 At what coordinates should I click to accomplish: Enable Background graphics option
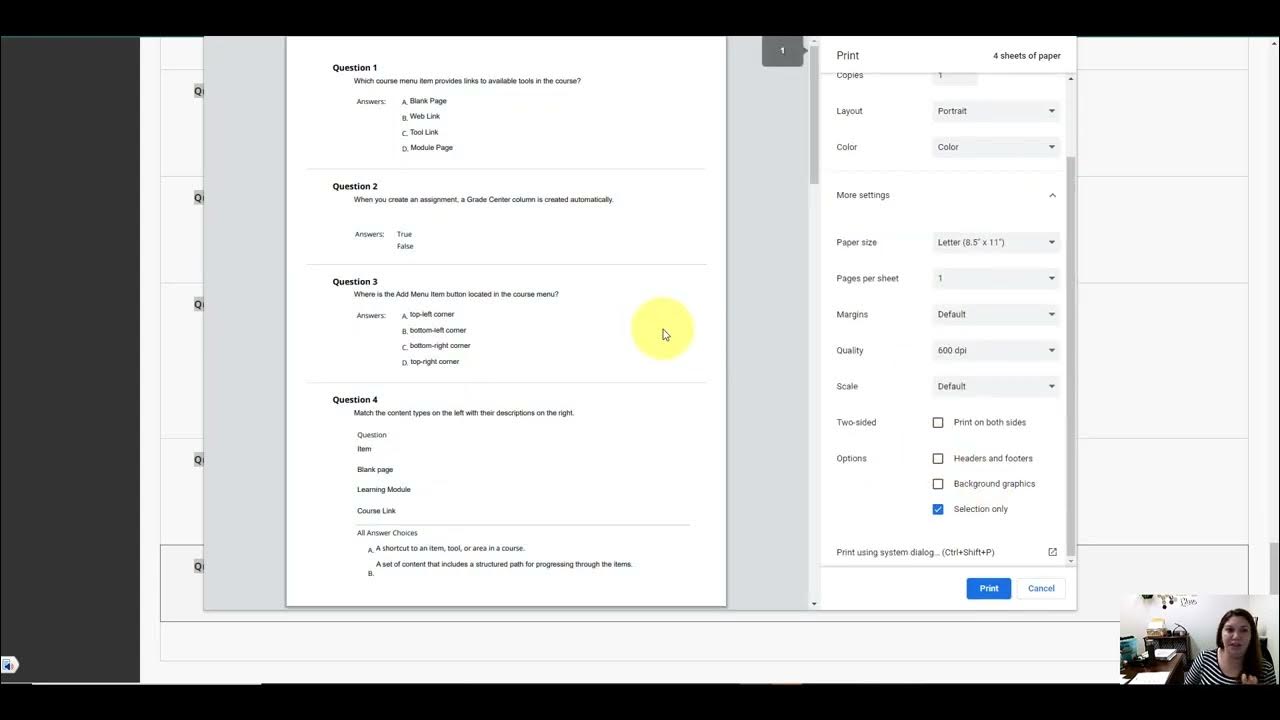(x=938, y=483)
